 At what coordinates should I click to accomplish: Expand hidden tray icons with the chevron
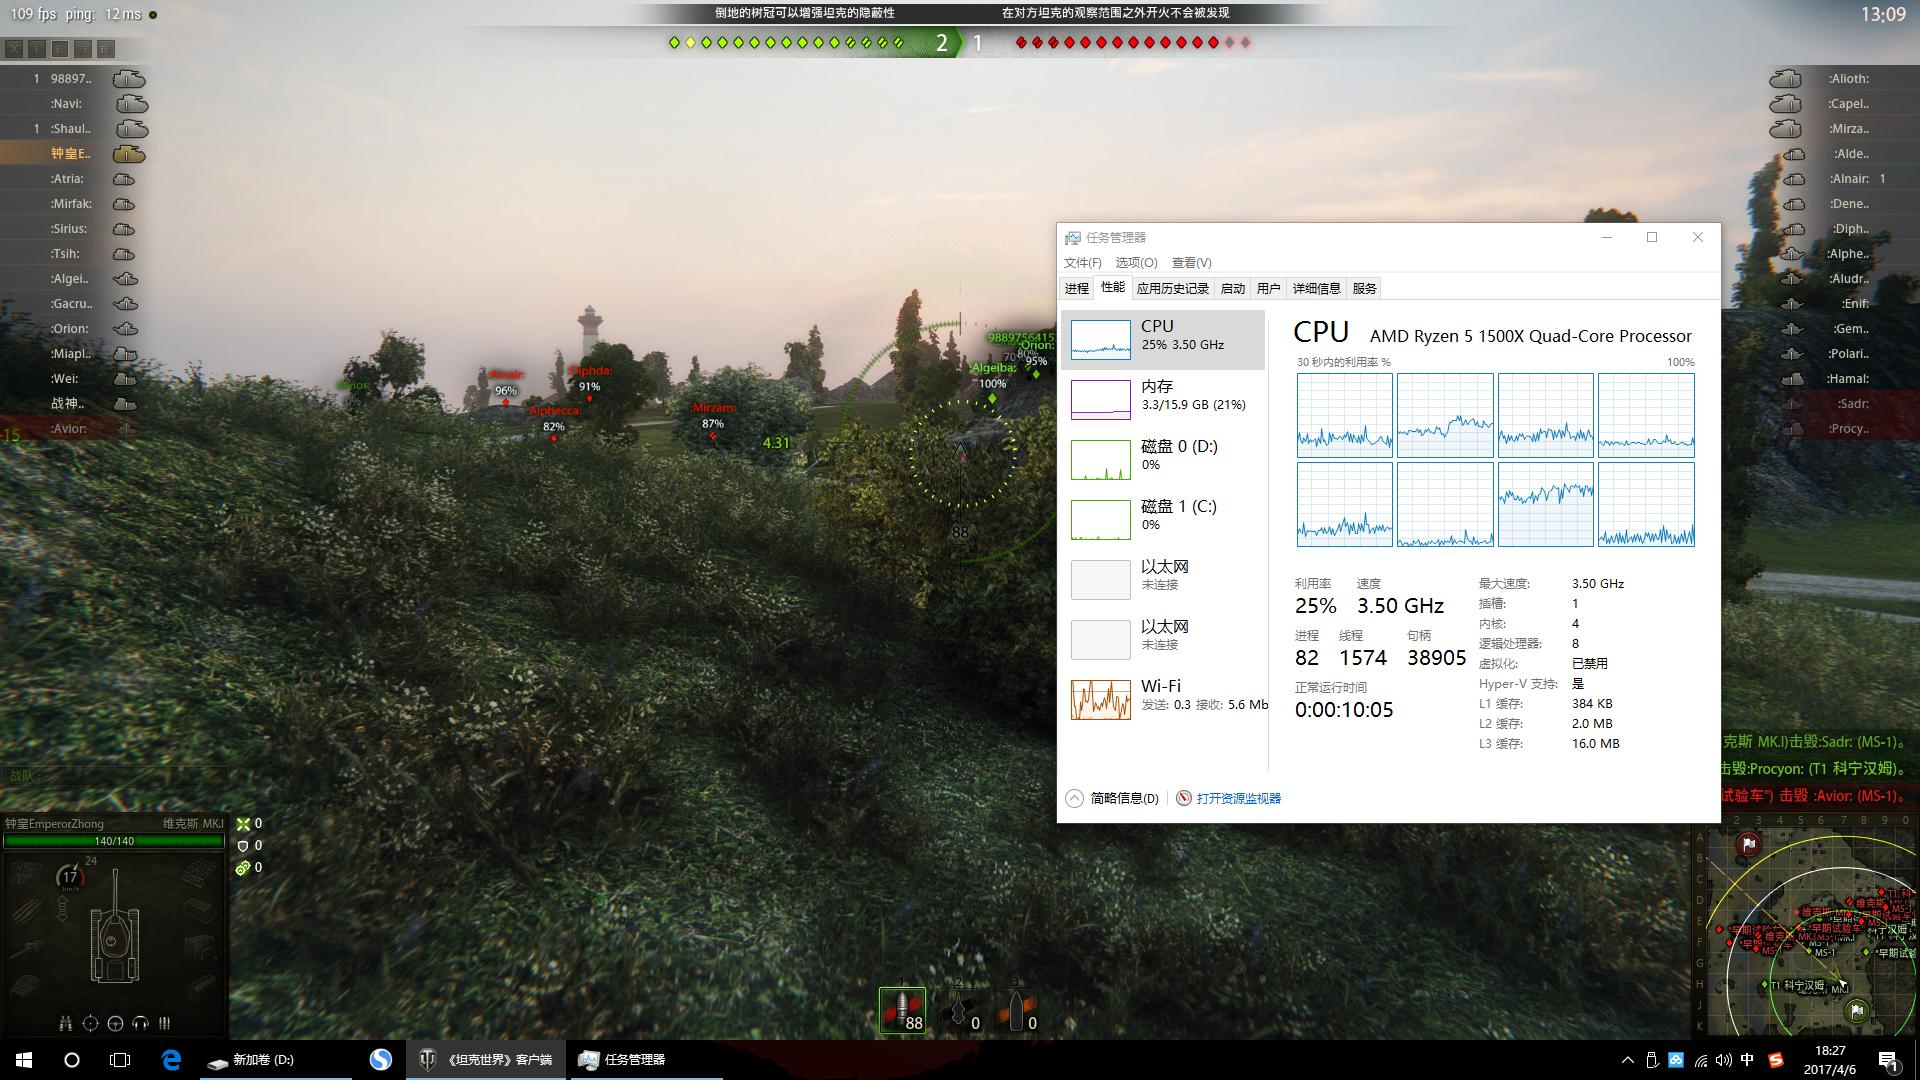[1627, 1060]
